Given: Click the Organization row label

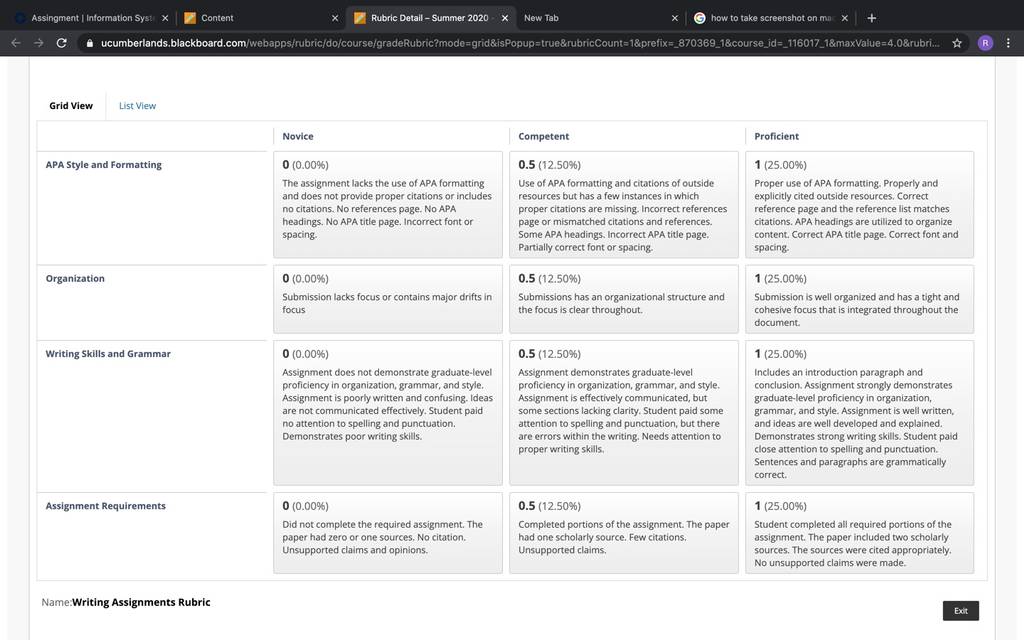Looking at the screenshot, I should point(75,278).
